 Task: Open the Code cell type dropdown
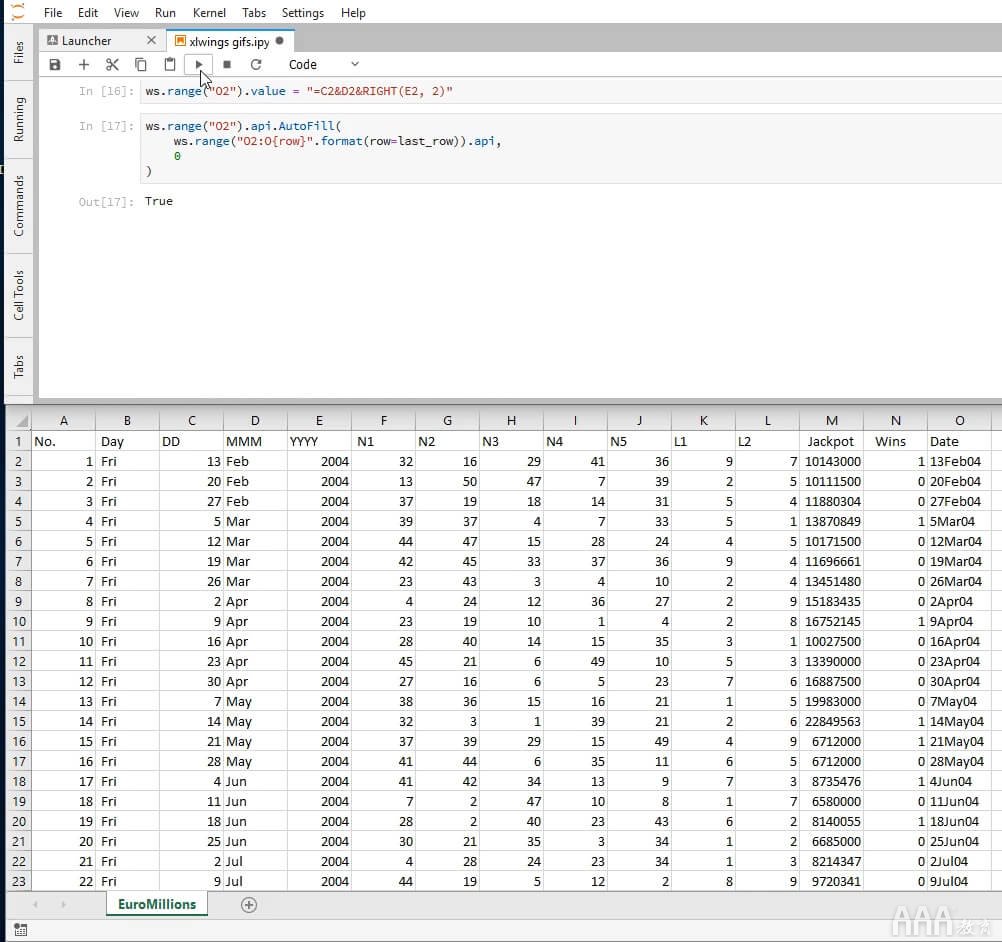(x=323, y=65)
